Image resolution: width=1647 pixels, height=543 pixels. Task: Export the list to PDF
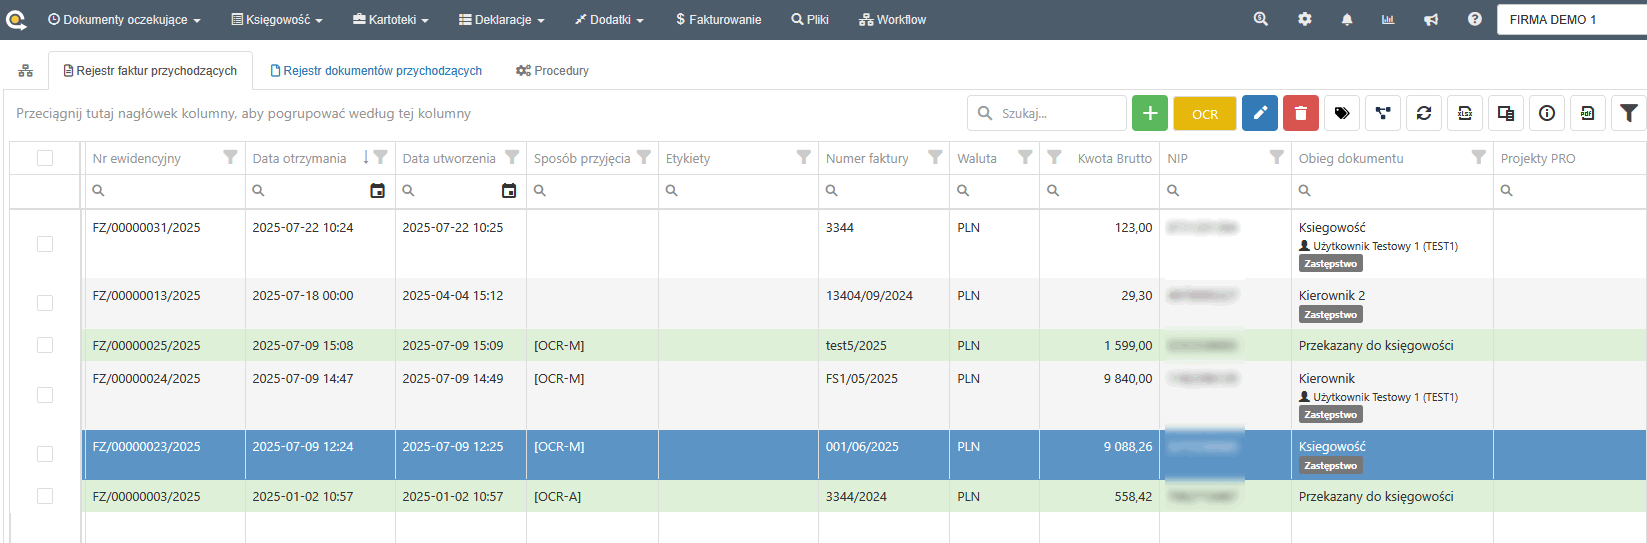pos(1587,114)
